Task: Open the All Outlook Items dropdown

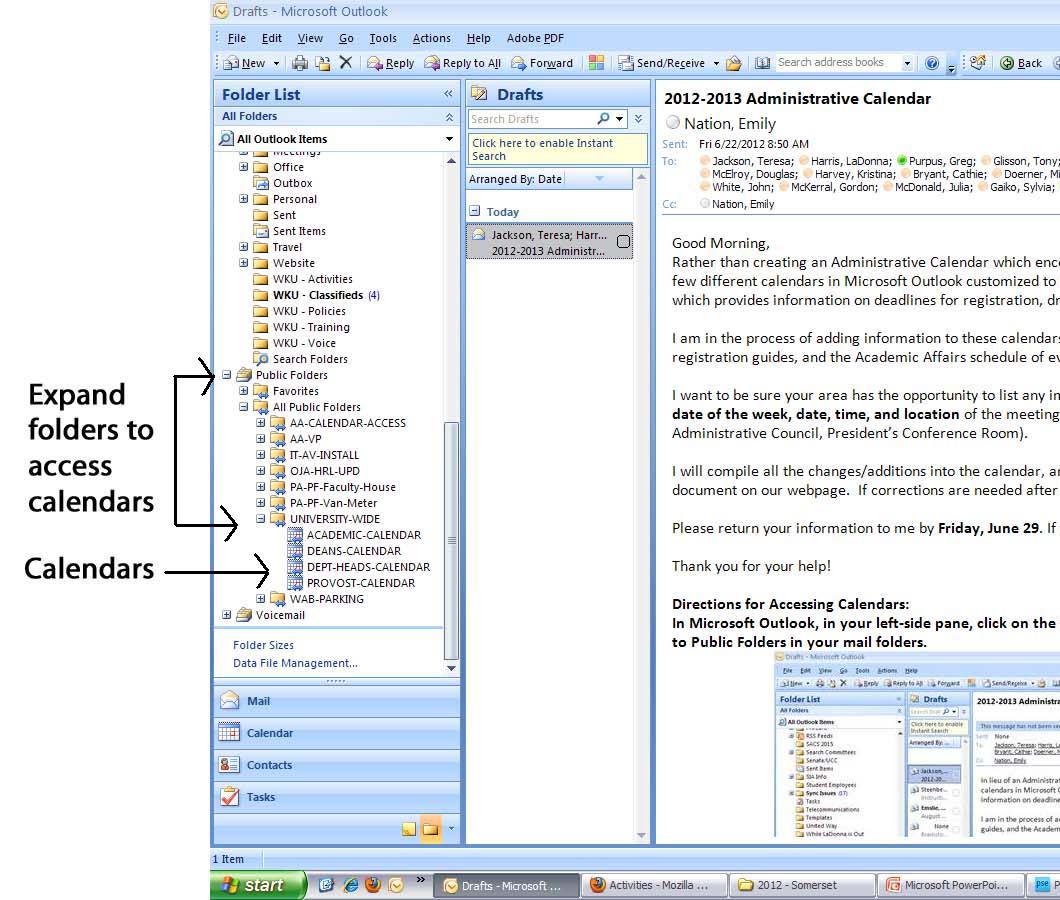Action: tap(449, 139)
